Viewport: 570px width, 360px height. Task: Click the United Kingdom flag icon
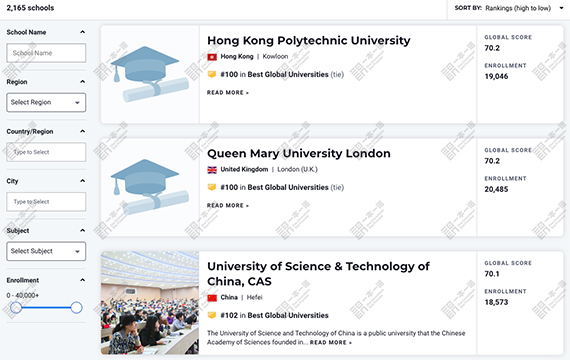point(212,170)
